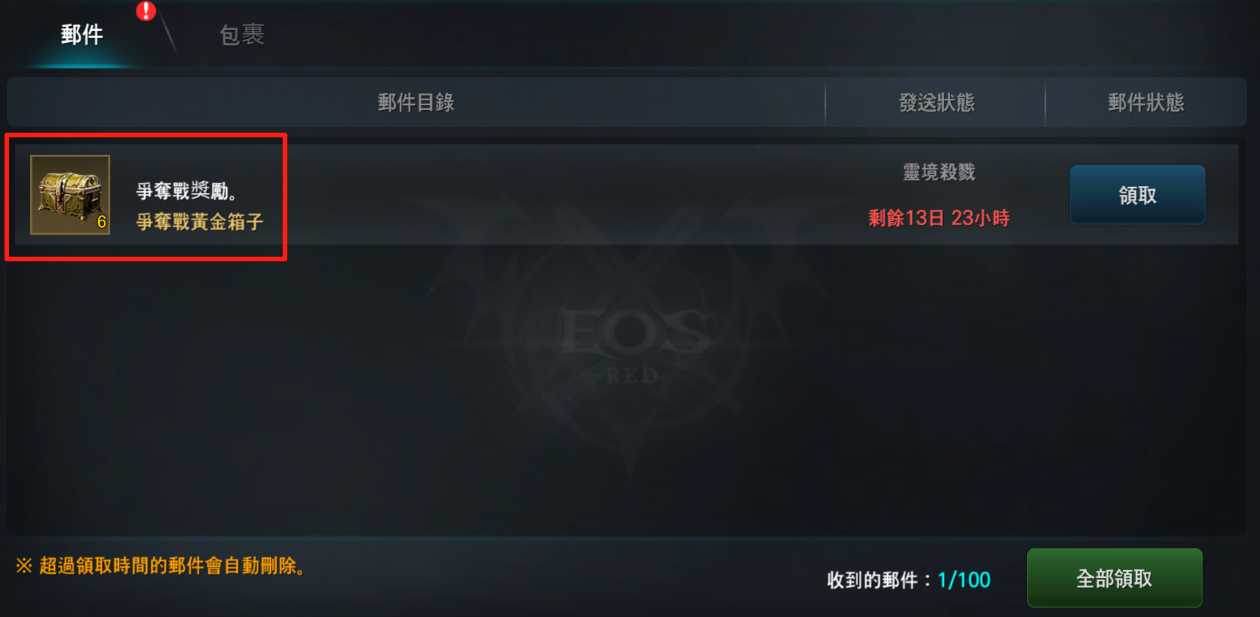
Task: Click the 剩餘13日 23小時 remaining time text
Action: click(938, 218)
